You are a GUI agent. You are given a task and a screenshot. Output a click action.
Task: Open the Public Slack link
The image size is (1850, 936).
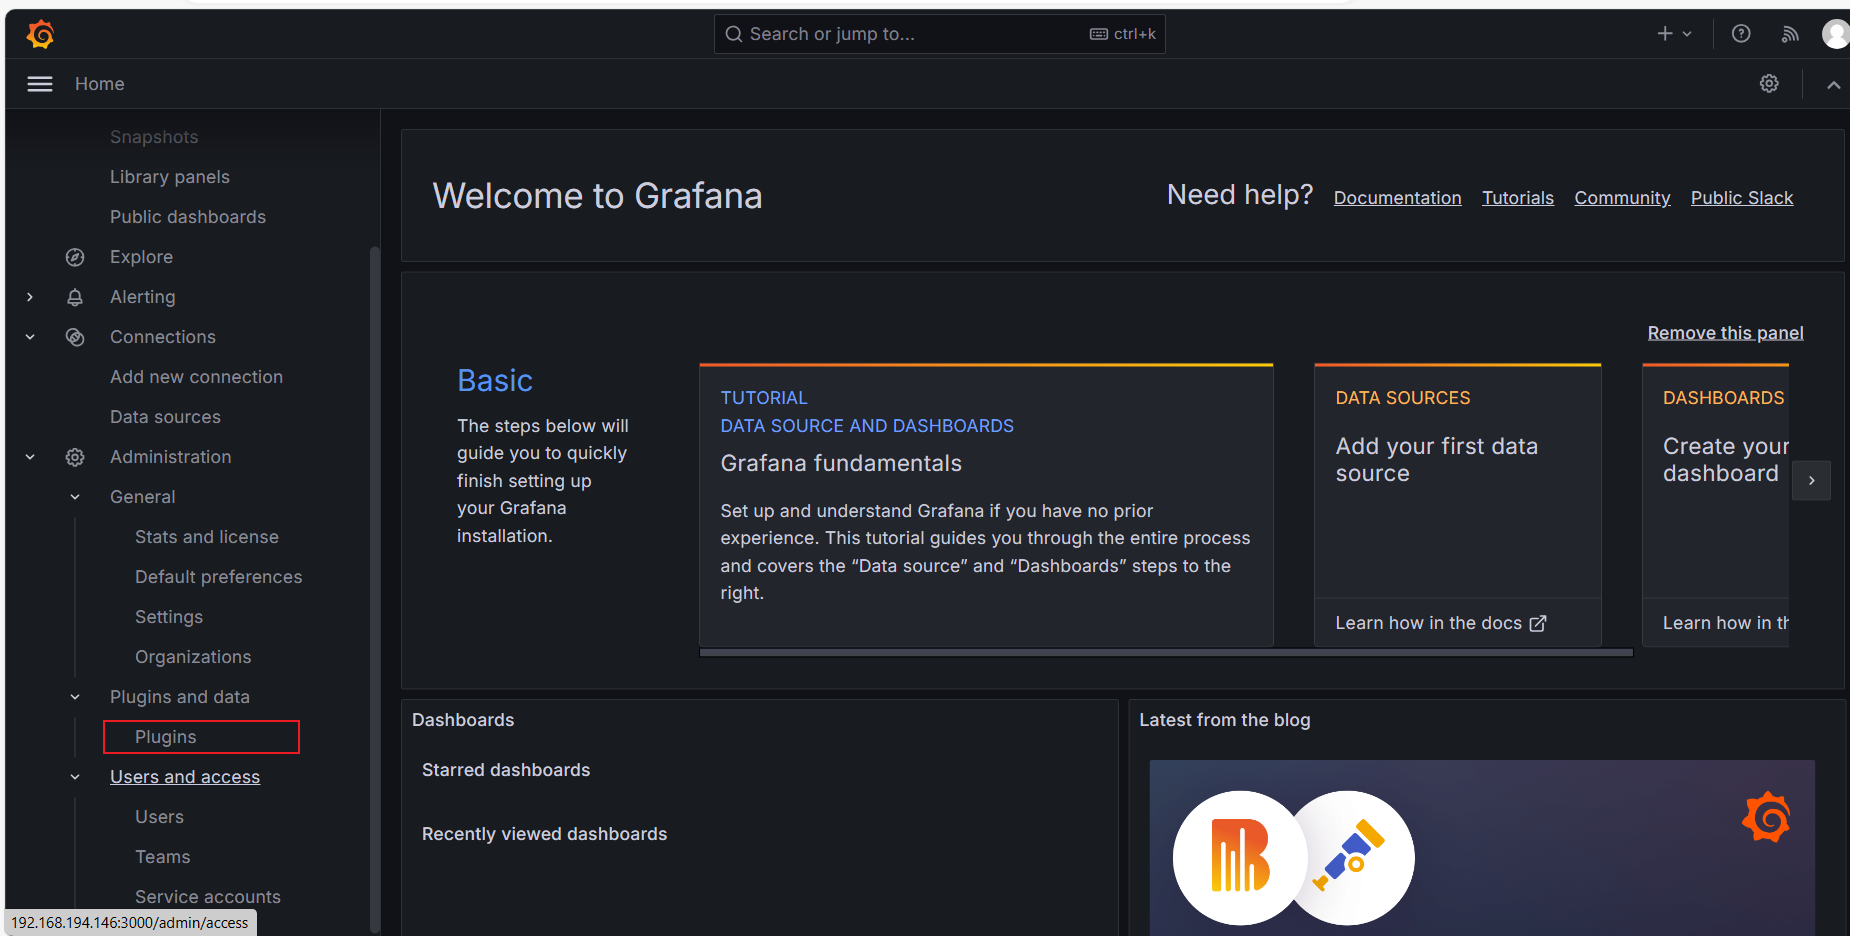click(1742, 198)
